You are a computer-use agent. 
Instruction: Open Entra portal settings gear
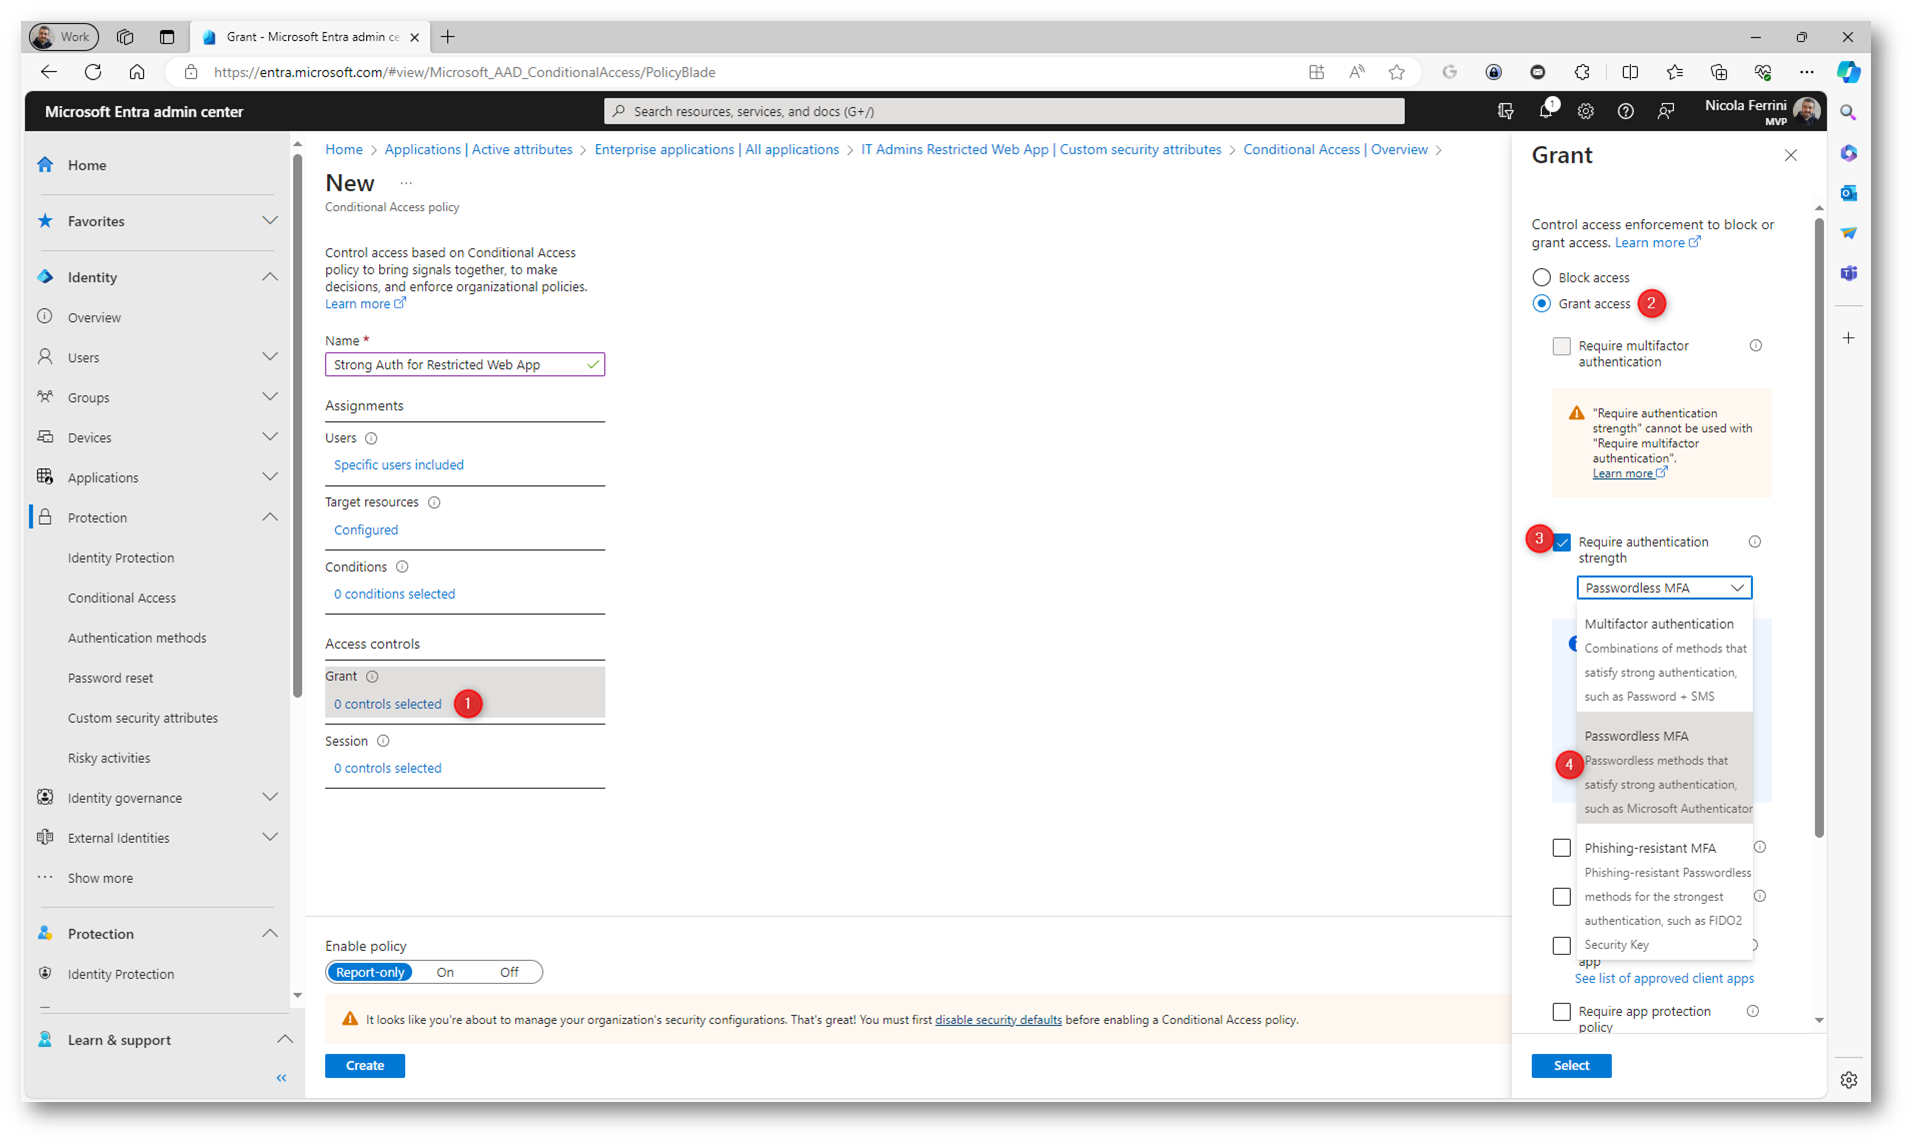[x=1586, y=111]
